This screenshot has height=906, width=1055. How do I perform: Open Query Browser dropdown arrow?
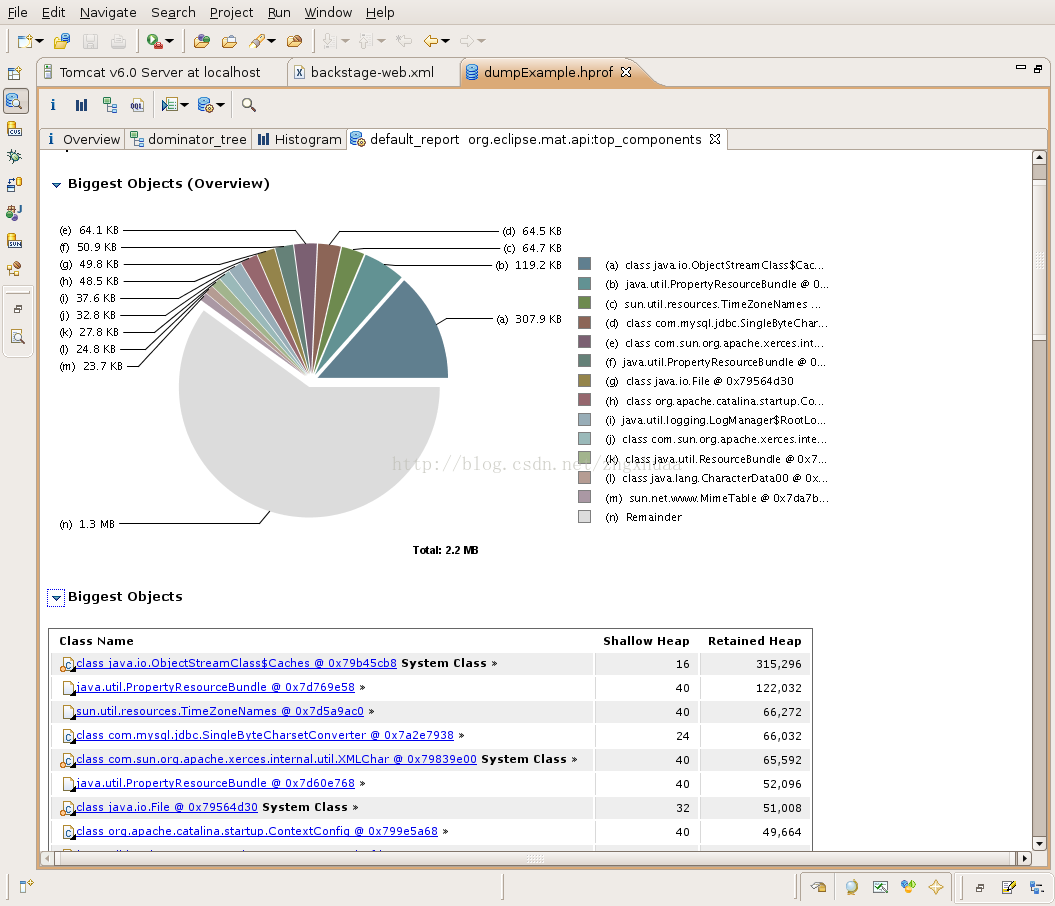(184, 106)
